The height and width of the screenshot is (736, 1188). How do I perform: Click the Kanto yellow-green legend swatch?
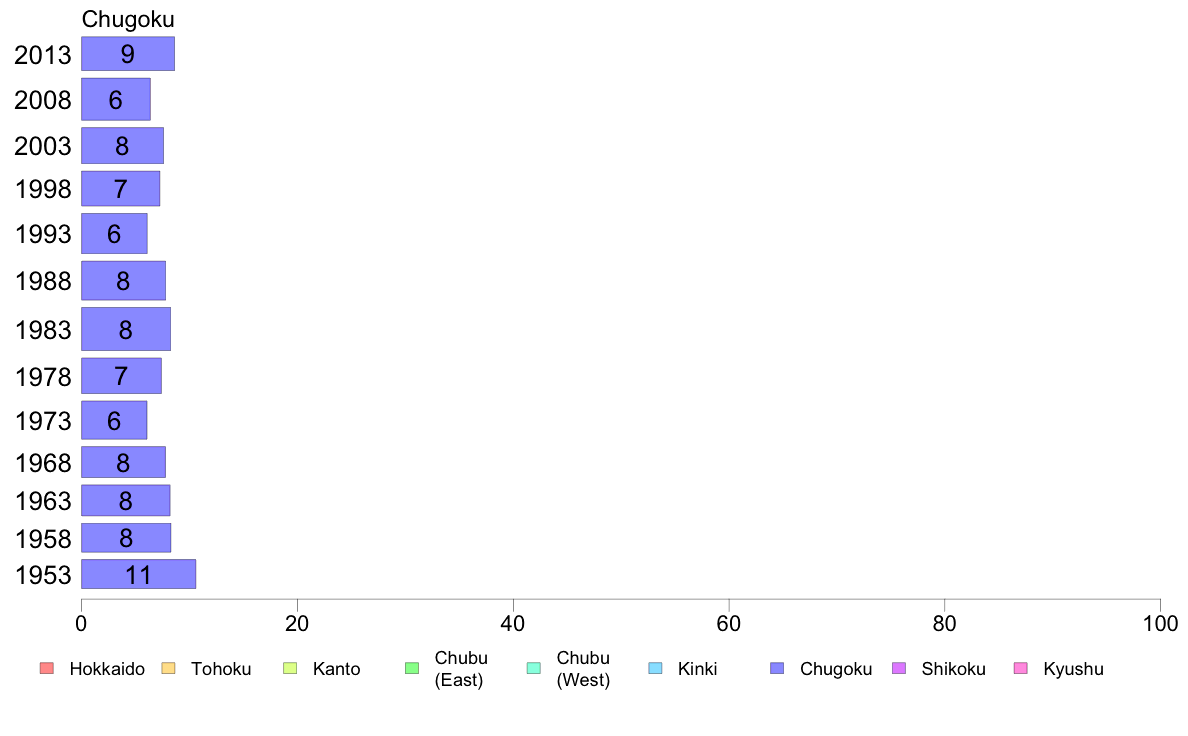pyautogui.click(x=290, y=668)
